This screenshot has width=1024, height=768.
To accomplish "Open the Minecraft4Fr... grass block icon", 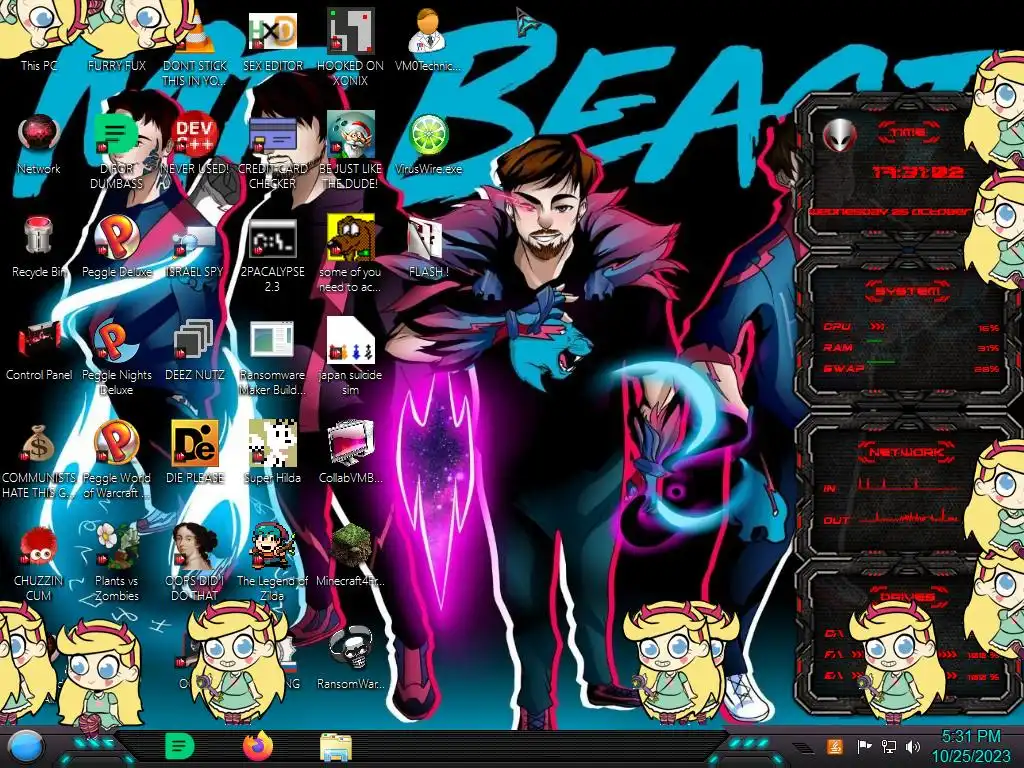I will tap(350, 555).
